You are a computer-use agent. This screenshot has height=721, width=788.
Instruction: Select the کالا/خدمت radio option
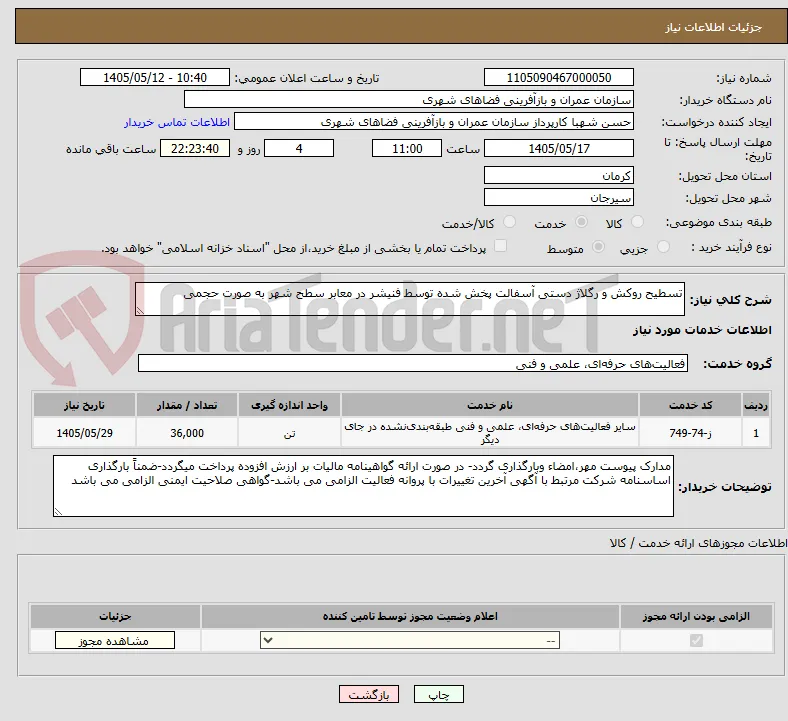click(509, 222)
